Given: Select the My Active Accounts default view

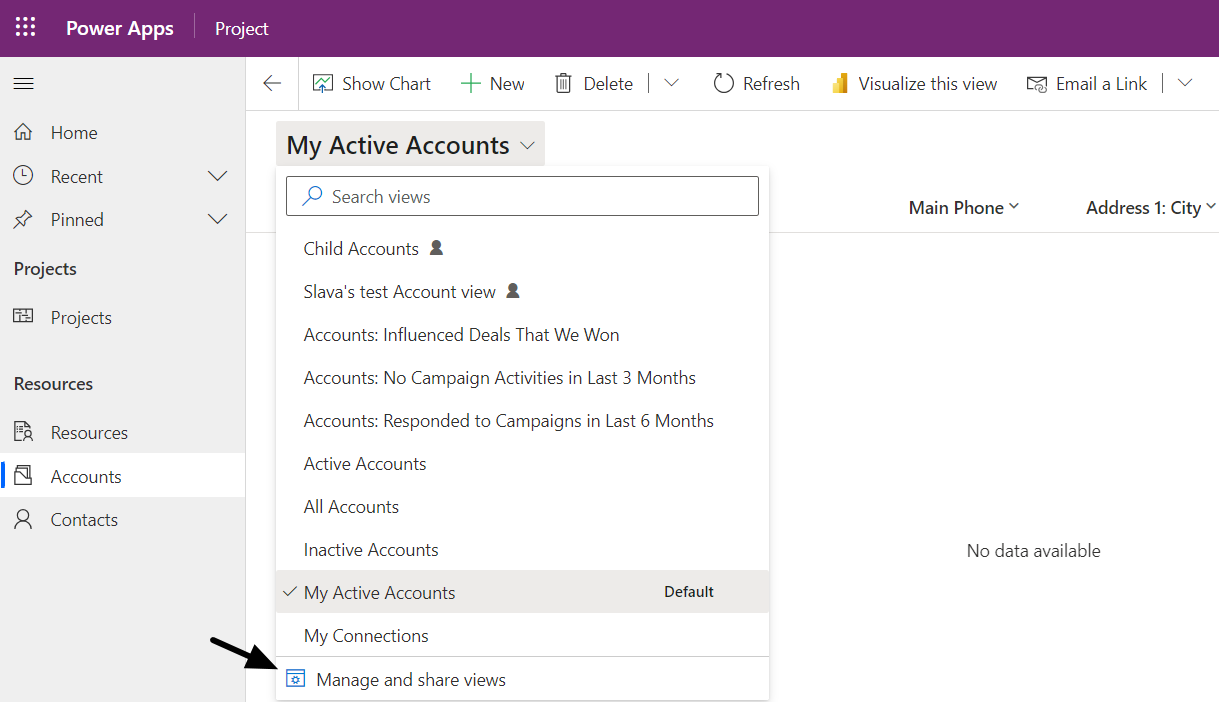Looking at the screenshot, I should coord(522,592).
